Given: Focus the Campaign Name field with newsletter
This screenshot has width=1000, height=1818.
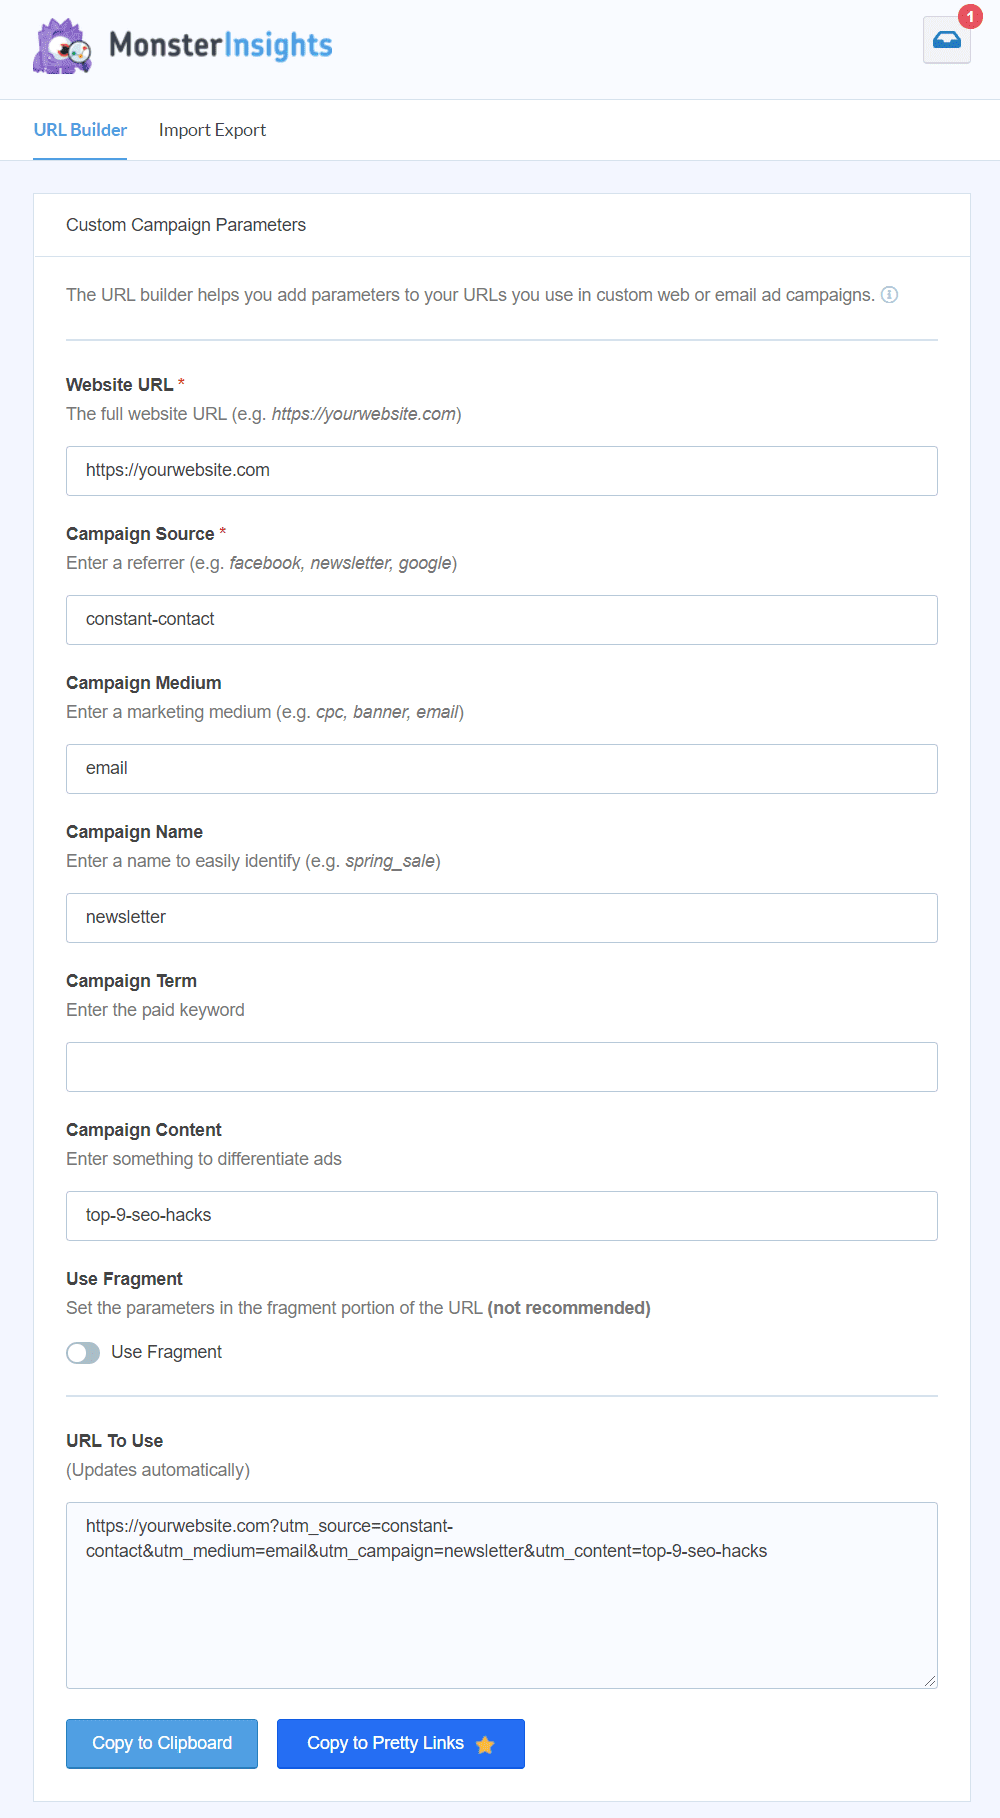Looking at the screenshot, I should [501, 917].
